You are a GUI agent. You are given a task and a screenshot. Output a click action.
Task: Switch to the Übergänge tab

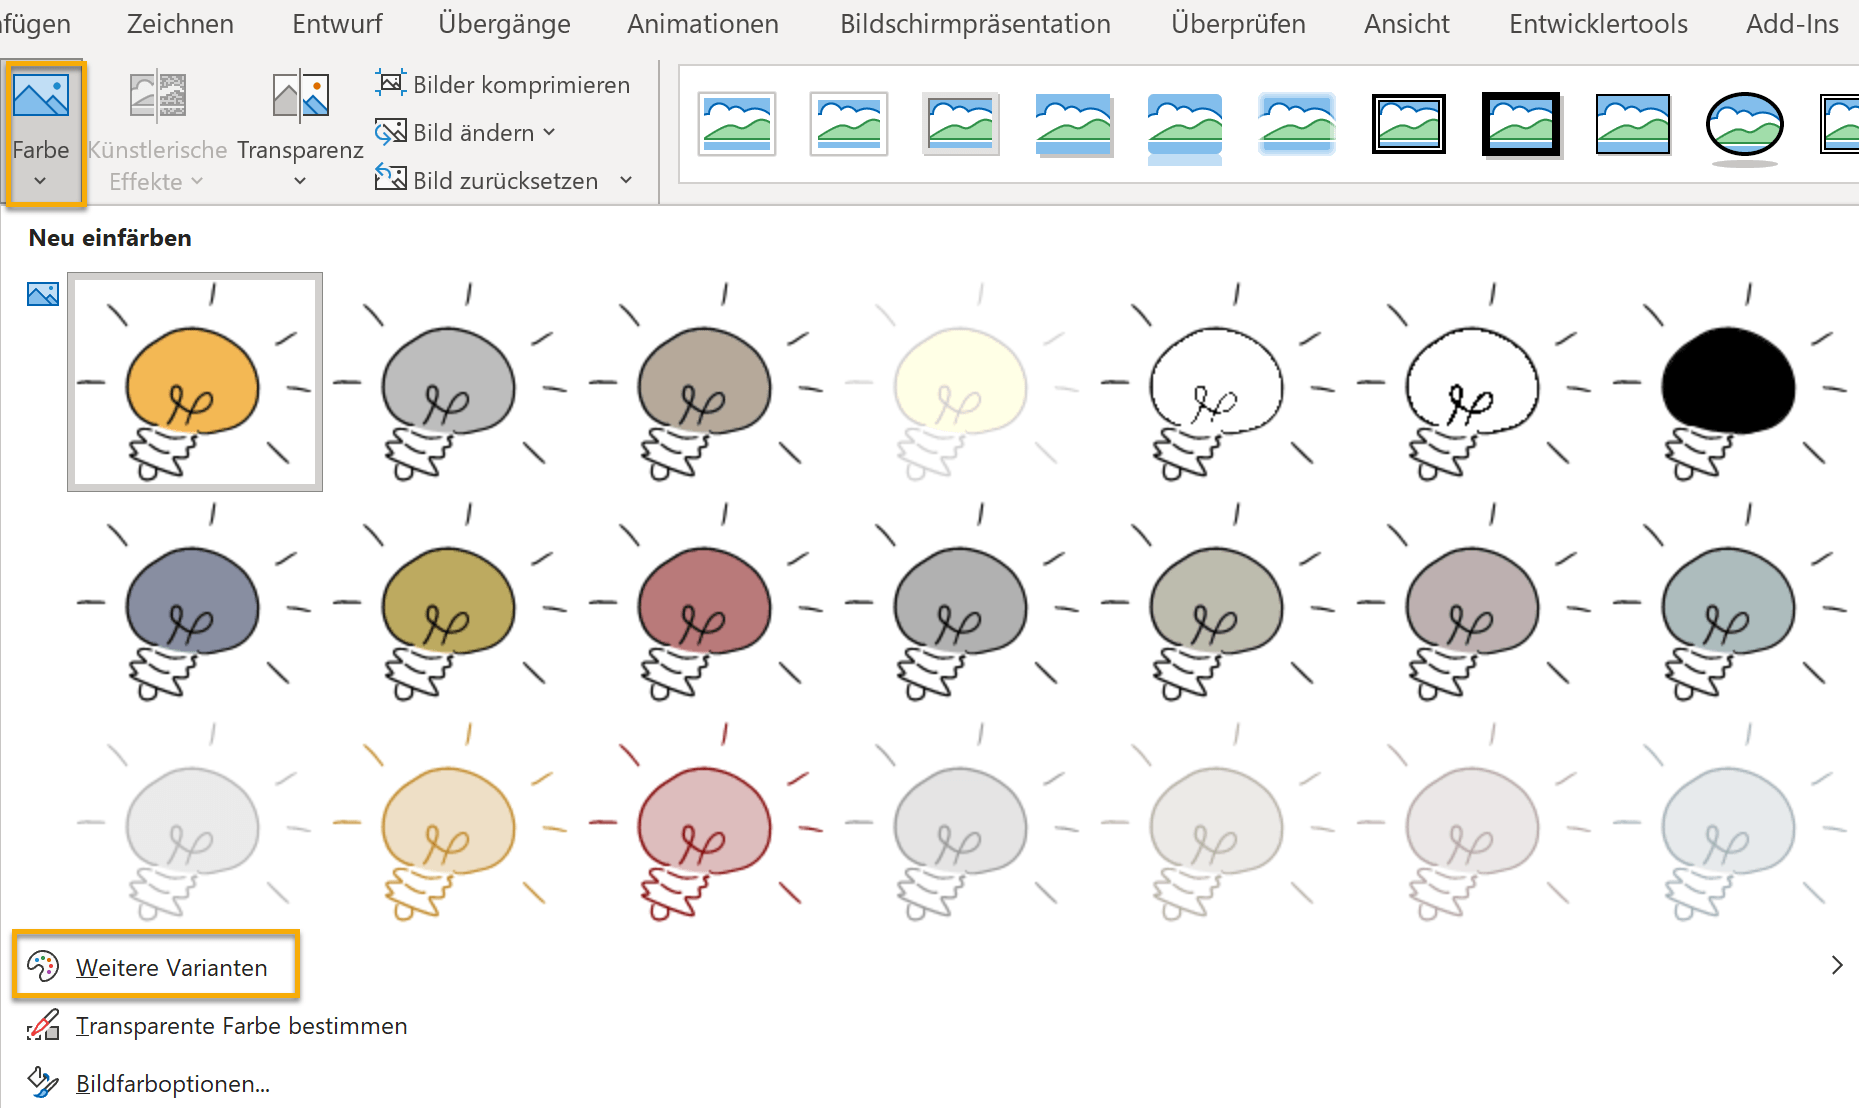tap(504, 24)
